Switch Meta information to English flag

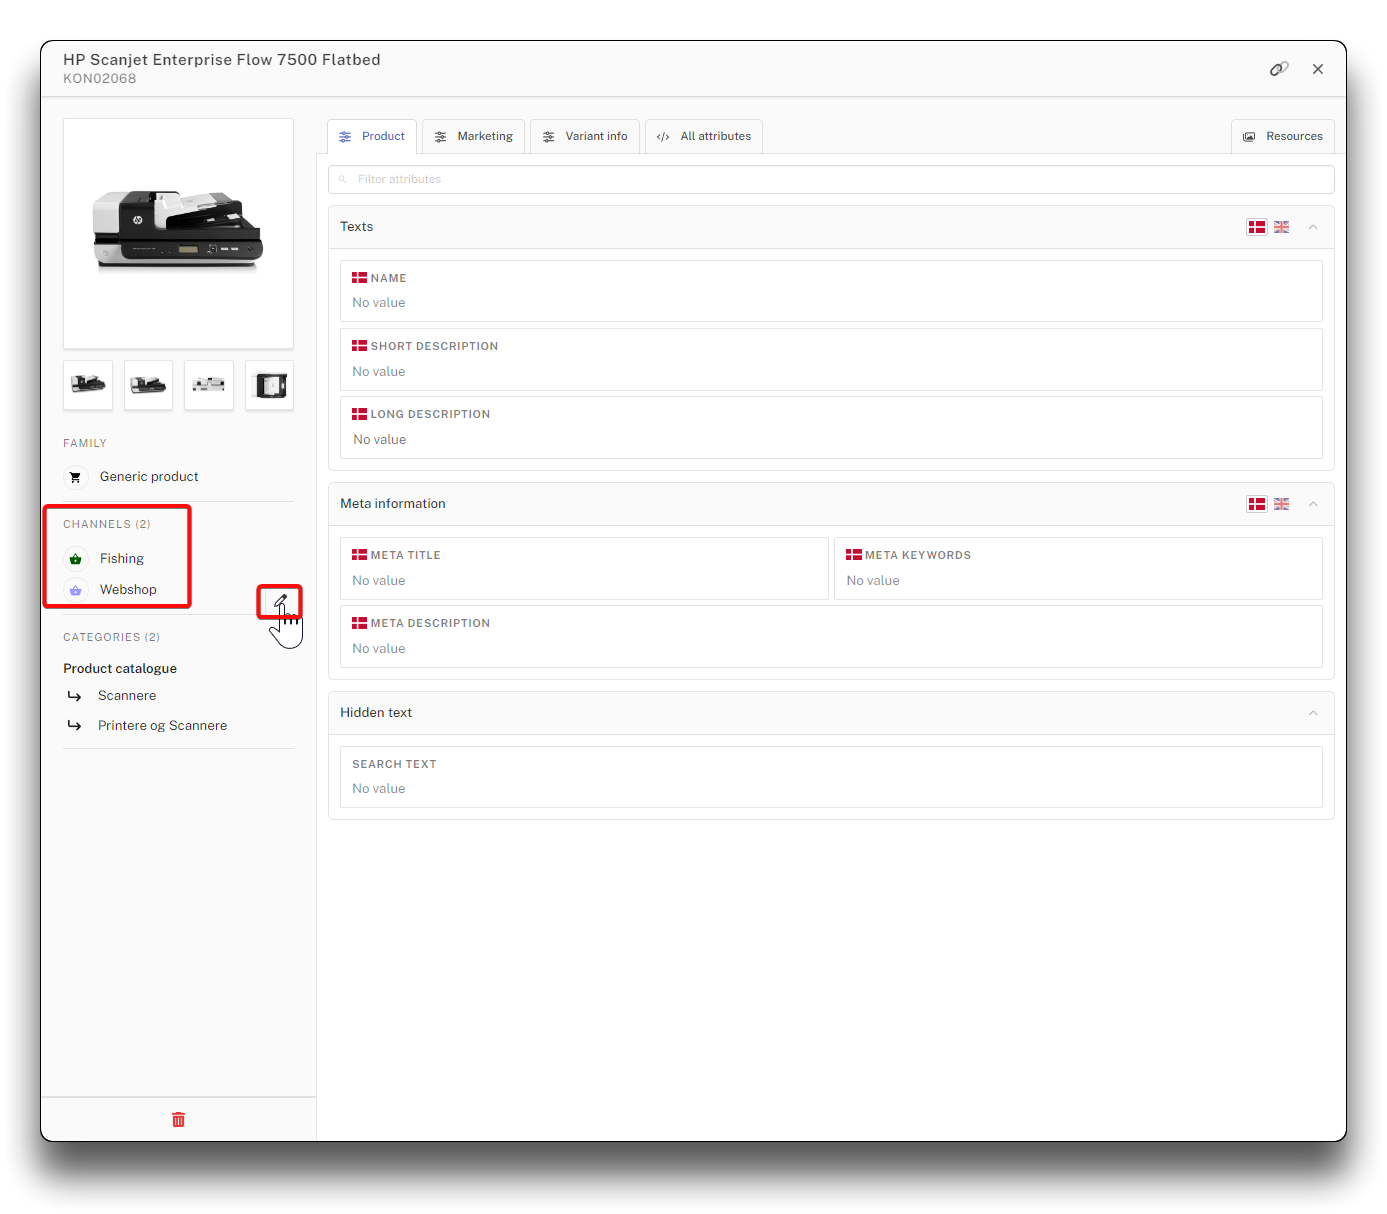tap(1281, 504)
